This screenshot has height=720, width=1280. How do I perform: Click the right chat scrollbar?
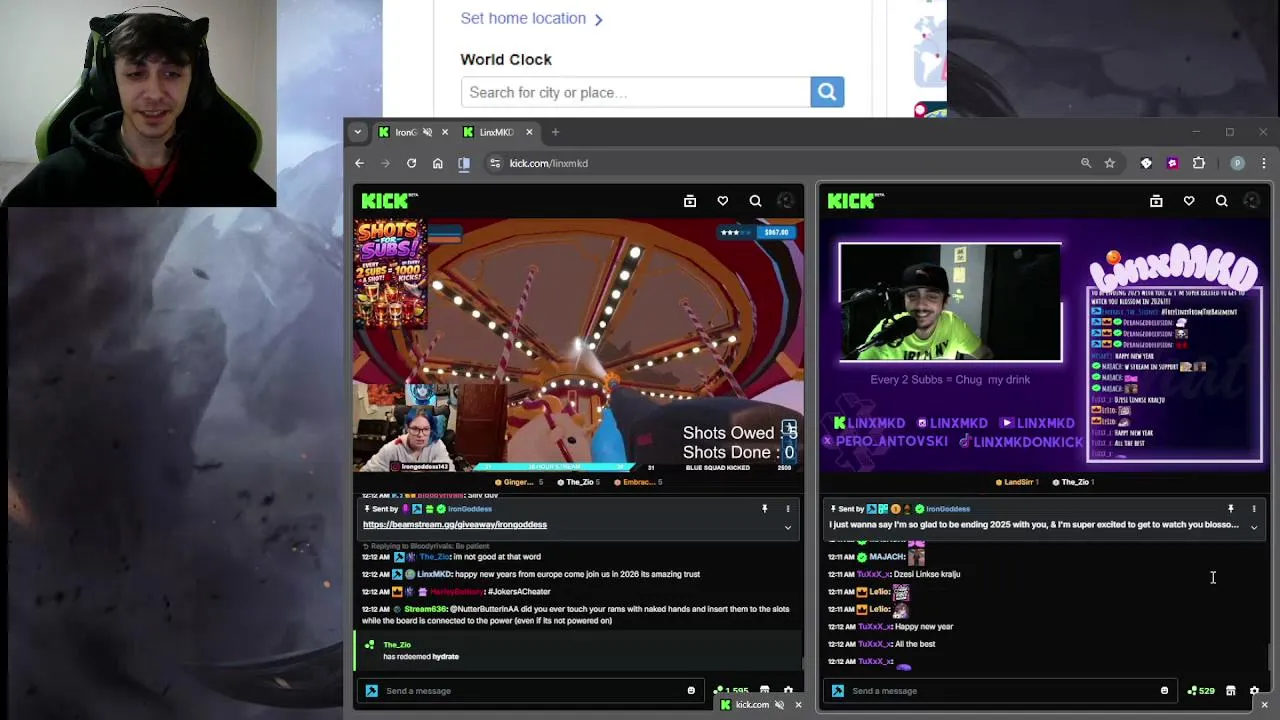[x=1269, y=658]
